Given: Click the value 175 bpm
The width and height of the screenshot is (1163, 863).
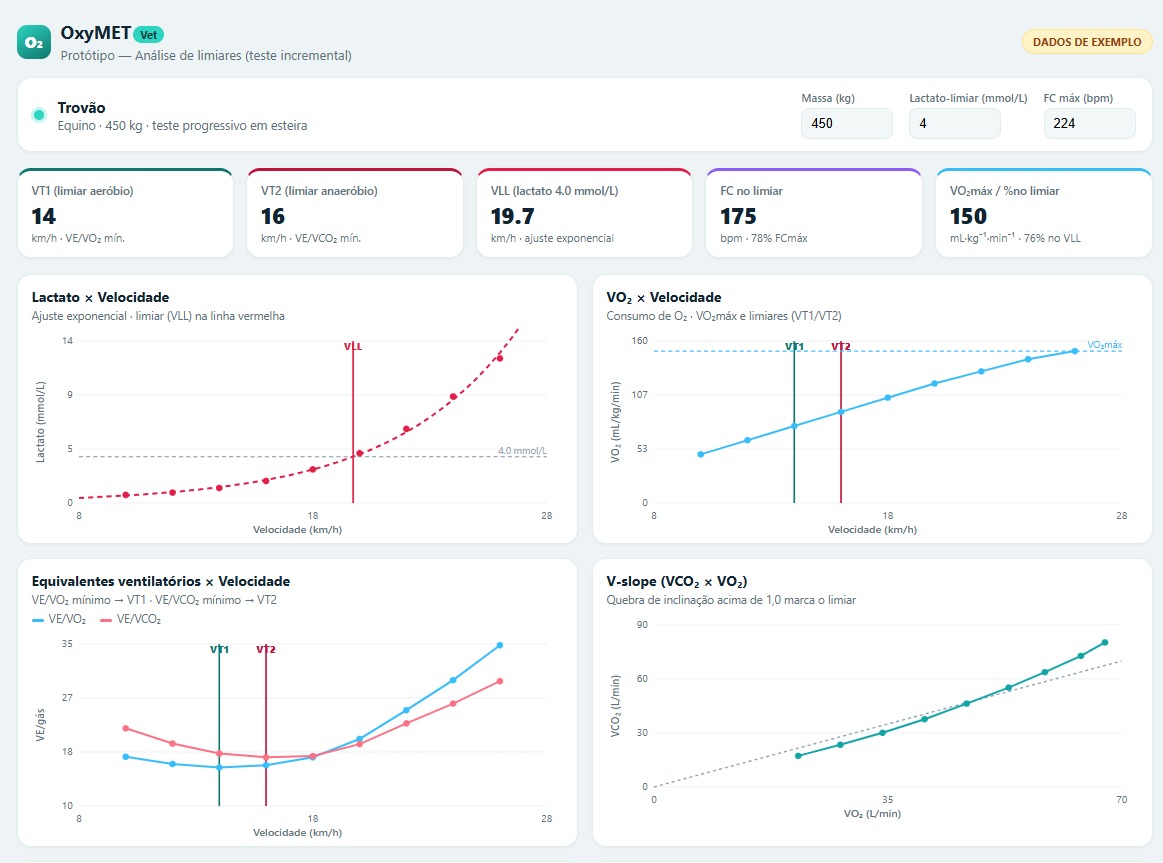Looking at the screenshot, I should (738, 216).
